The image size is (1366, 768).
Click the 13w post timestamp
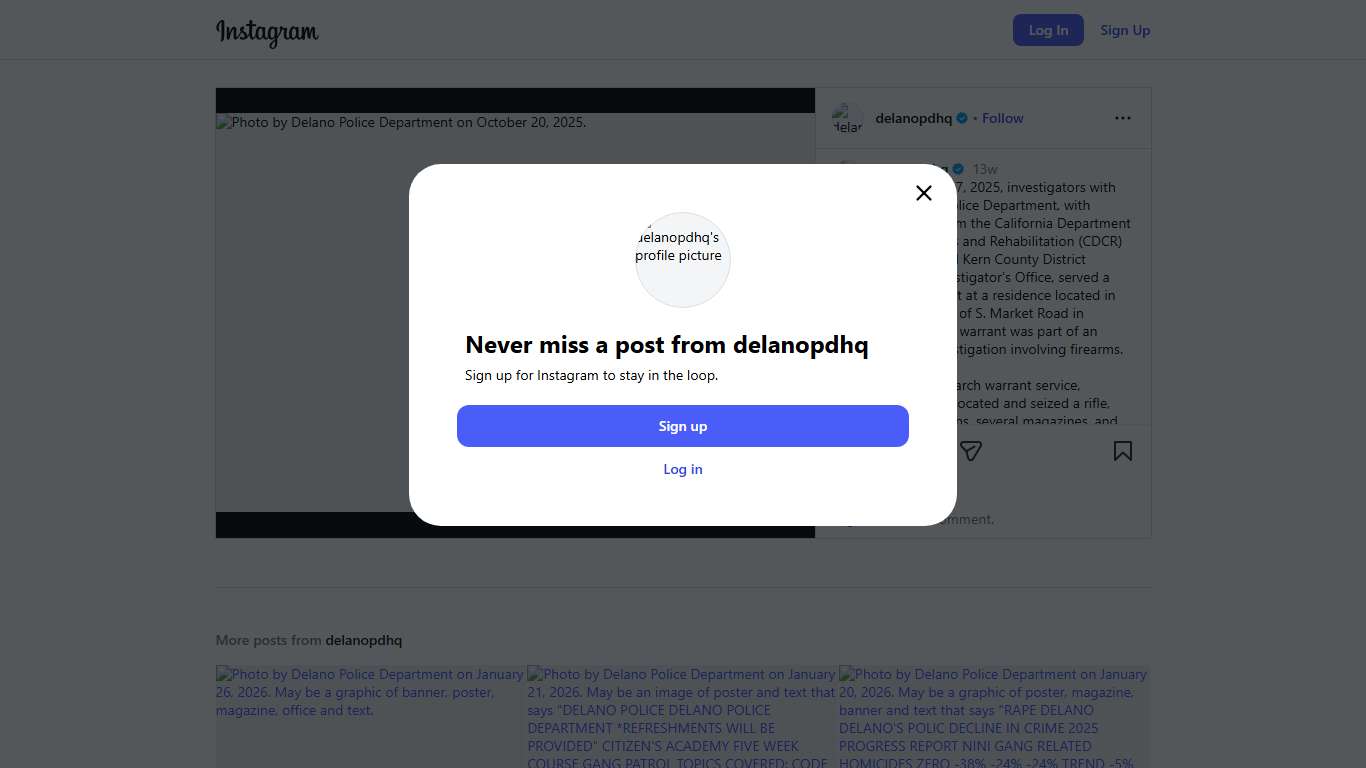pos(985,169)
